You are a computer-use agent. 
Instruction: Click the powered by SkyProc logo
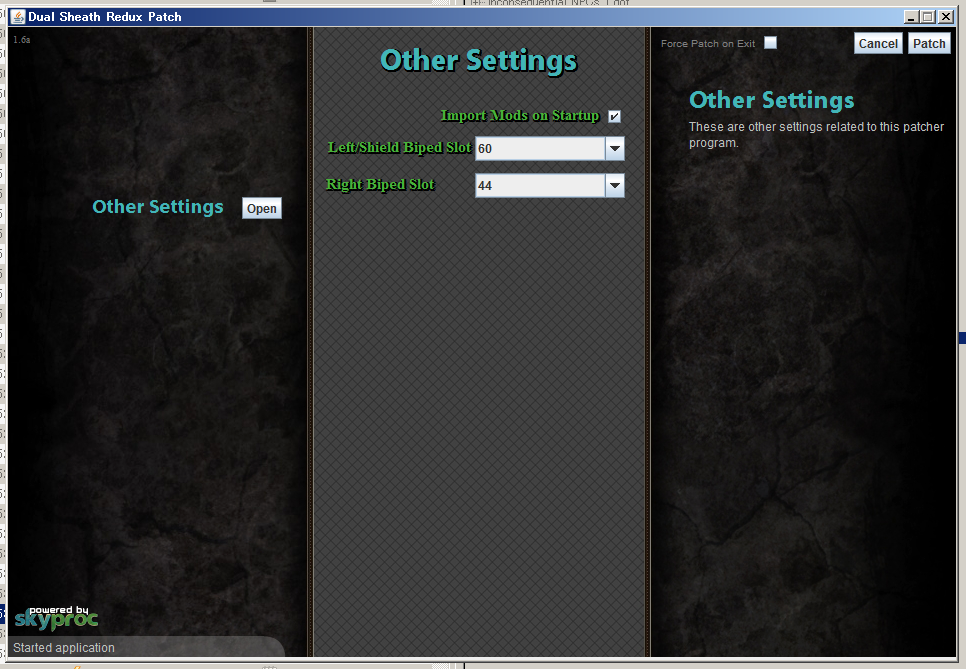tap(56, 618)
